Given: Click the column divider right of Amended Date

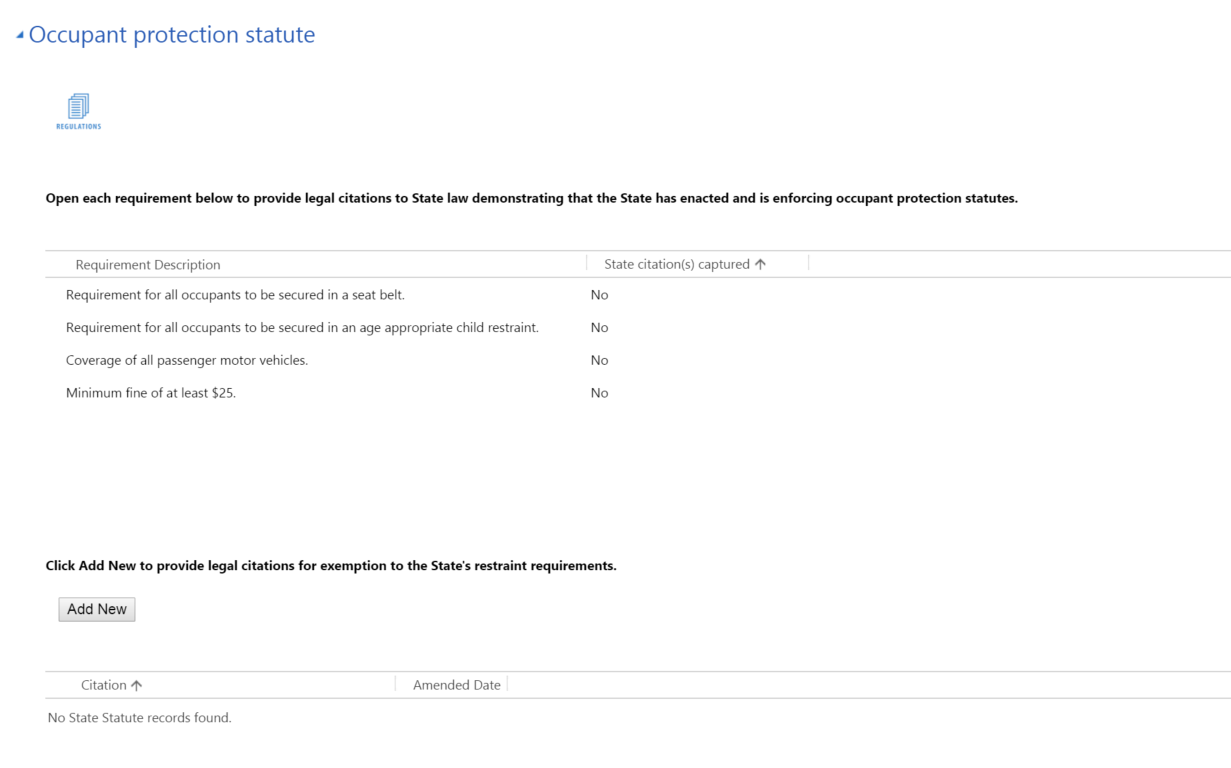Looking at the screenshot, I should click(x=508, y=684).
